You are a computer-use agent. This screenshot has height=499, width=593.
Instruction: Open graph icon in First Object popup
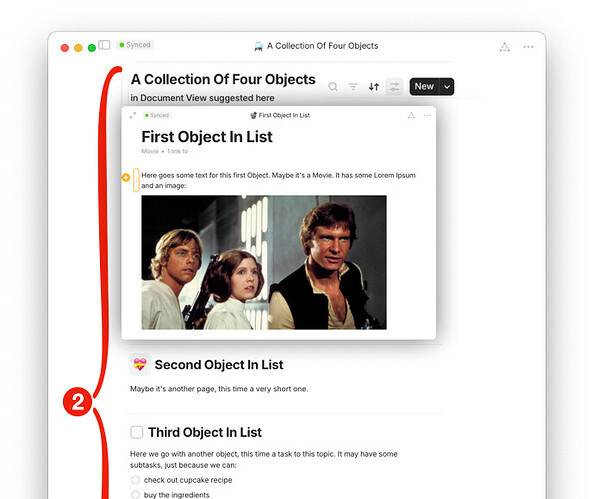coord(411,115)
